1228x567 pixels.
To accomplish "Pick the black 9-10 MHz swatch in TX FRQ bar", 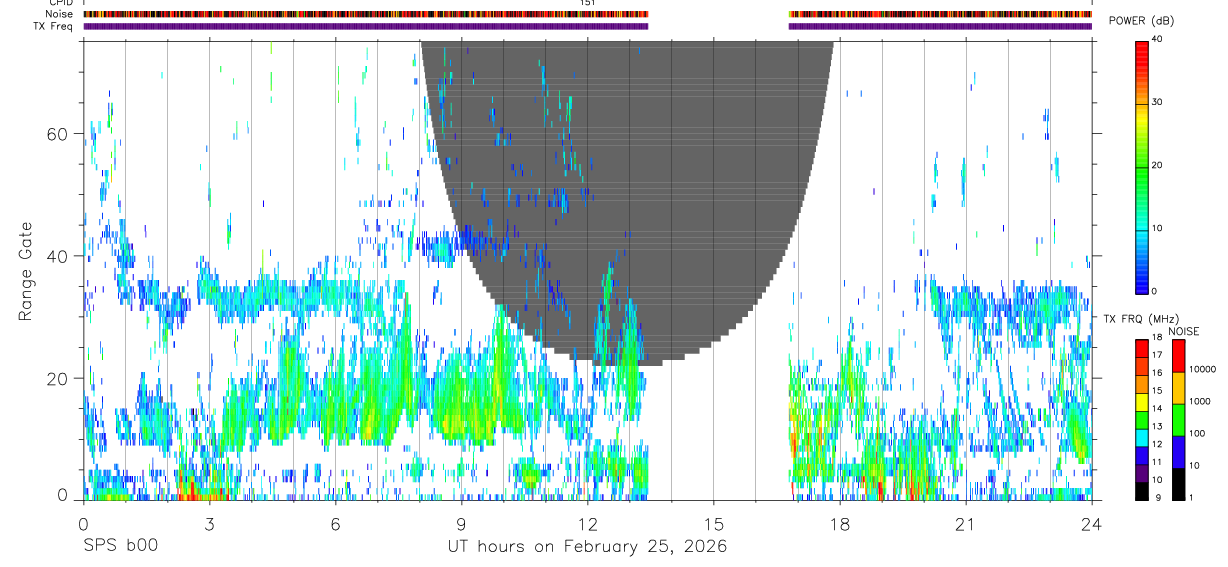I will 1142,491.
